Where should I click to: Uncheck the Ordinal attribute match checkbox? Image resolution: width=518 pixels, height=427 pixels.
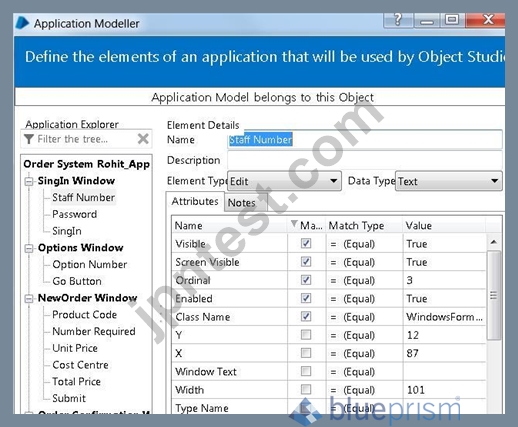pos(306,280)
